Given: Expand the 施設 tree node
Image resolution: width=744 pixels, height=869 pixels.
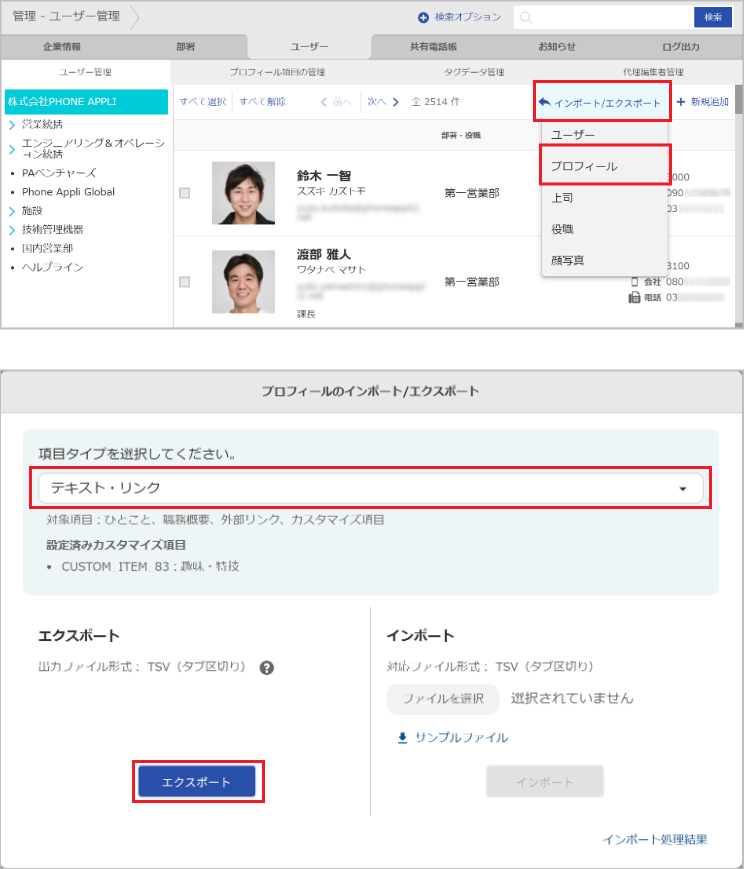Looking at the screenshot, I should pos(12,211).
